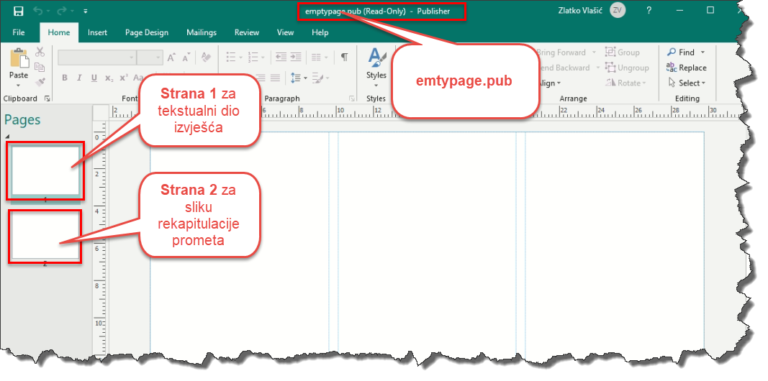Image resolution: width=768 pixels, height=381 pixels.
Task: Open the File backstage menu
Action: (x=19, y=33)
